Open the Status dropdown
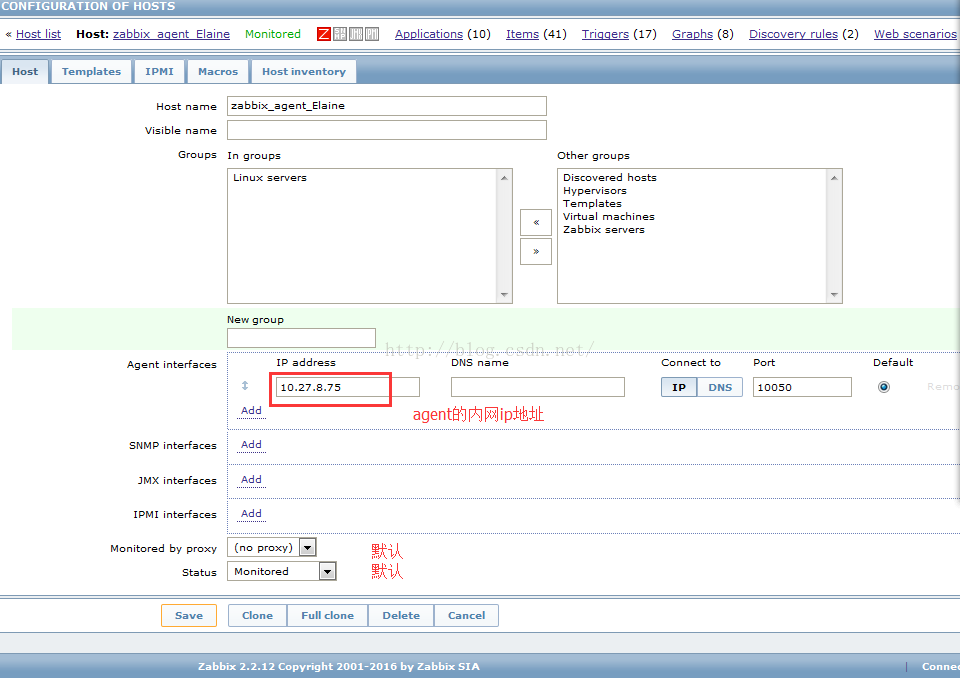The height and width of the screenshot is (678, 960). [x=282, y=571]
